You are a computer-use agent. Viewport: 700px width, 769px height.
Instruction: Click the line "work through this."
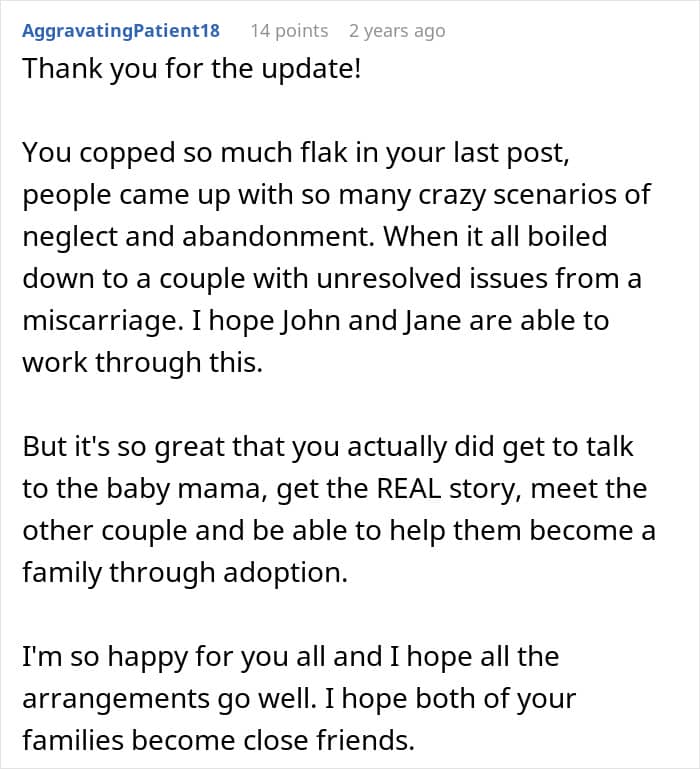142,363
